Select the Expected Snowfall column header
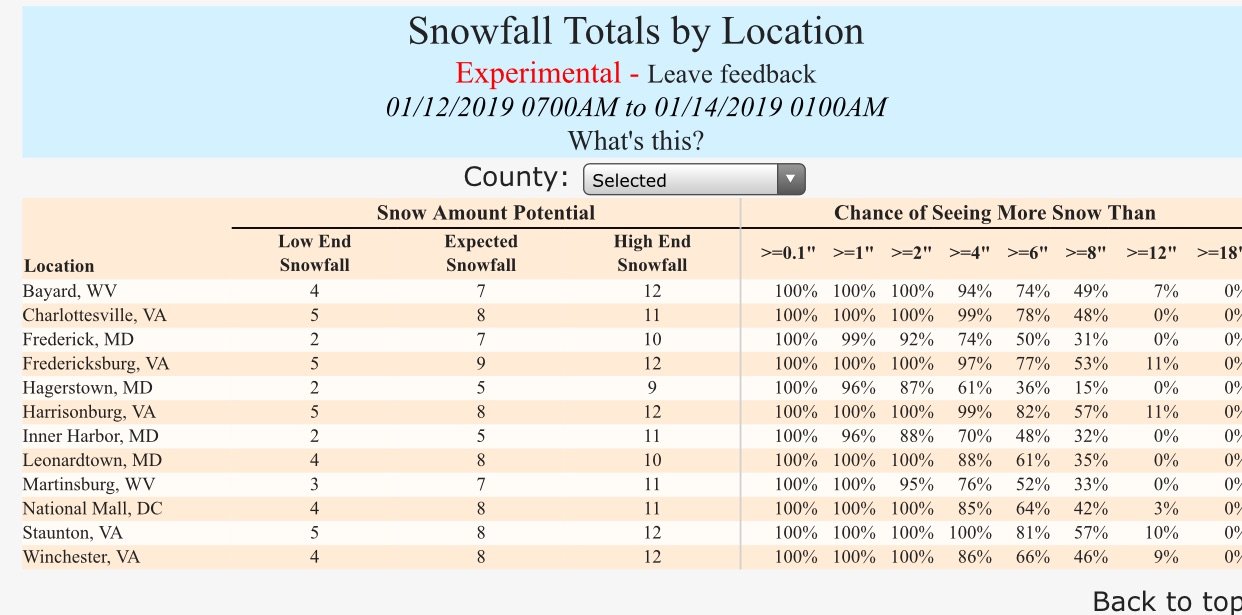This screenshot has height=615, width=1242. click(481, 253)
